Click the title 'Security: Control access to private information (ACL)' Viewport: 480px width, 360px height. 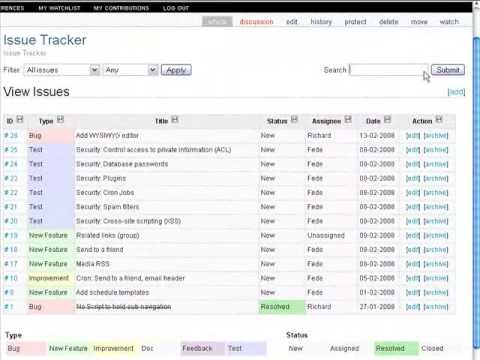(x=154, y=150)
